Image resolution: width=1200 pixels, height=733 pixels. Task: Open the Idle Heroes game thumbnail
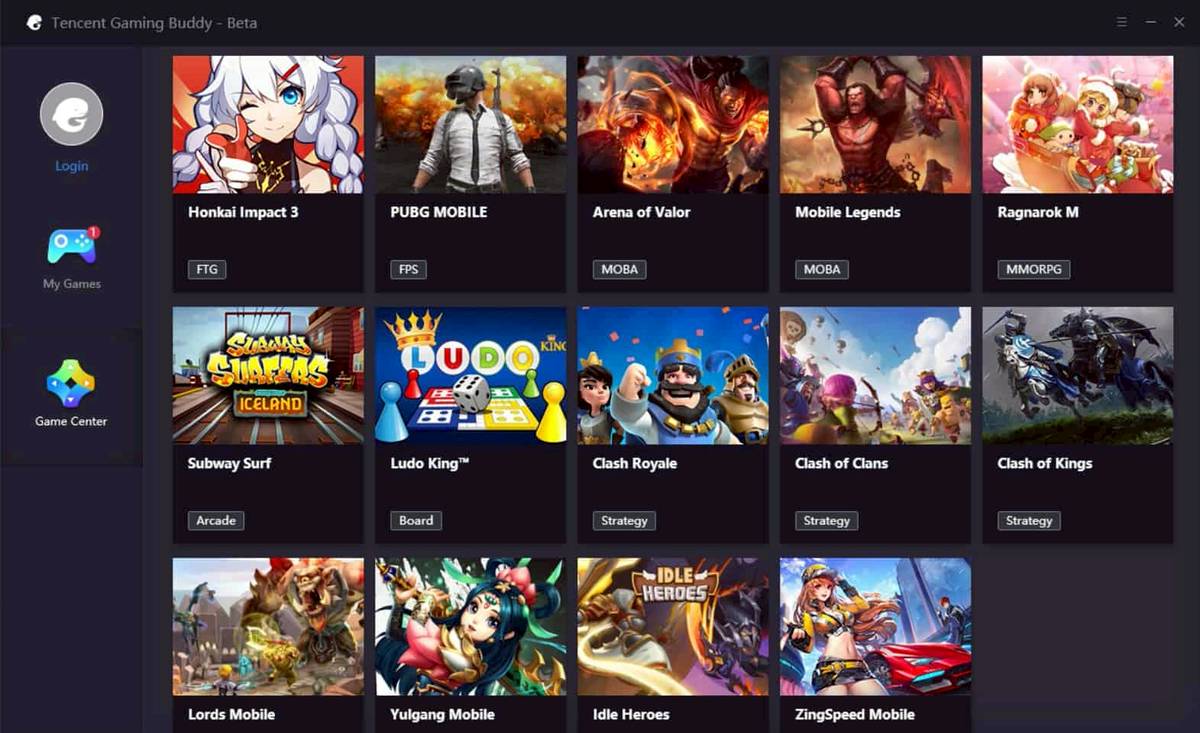[x=673, y=626]
